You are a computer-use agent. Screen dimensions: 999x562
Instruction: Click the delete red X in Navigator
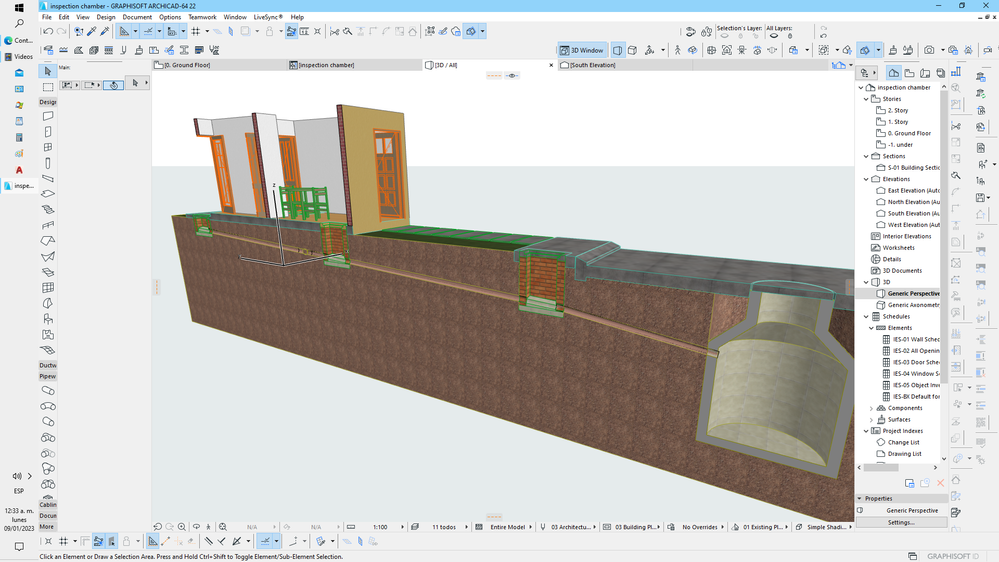(940, 483)
